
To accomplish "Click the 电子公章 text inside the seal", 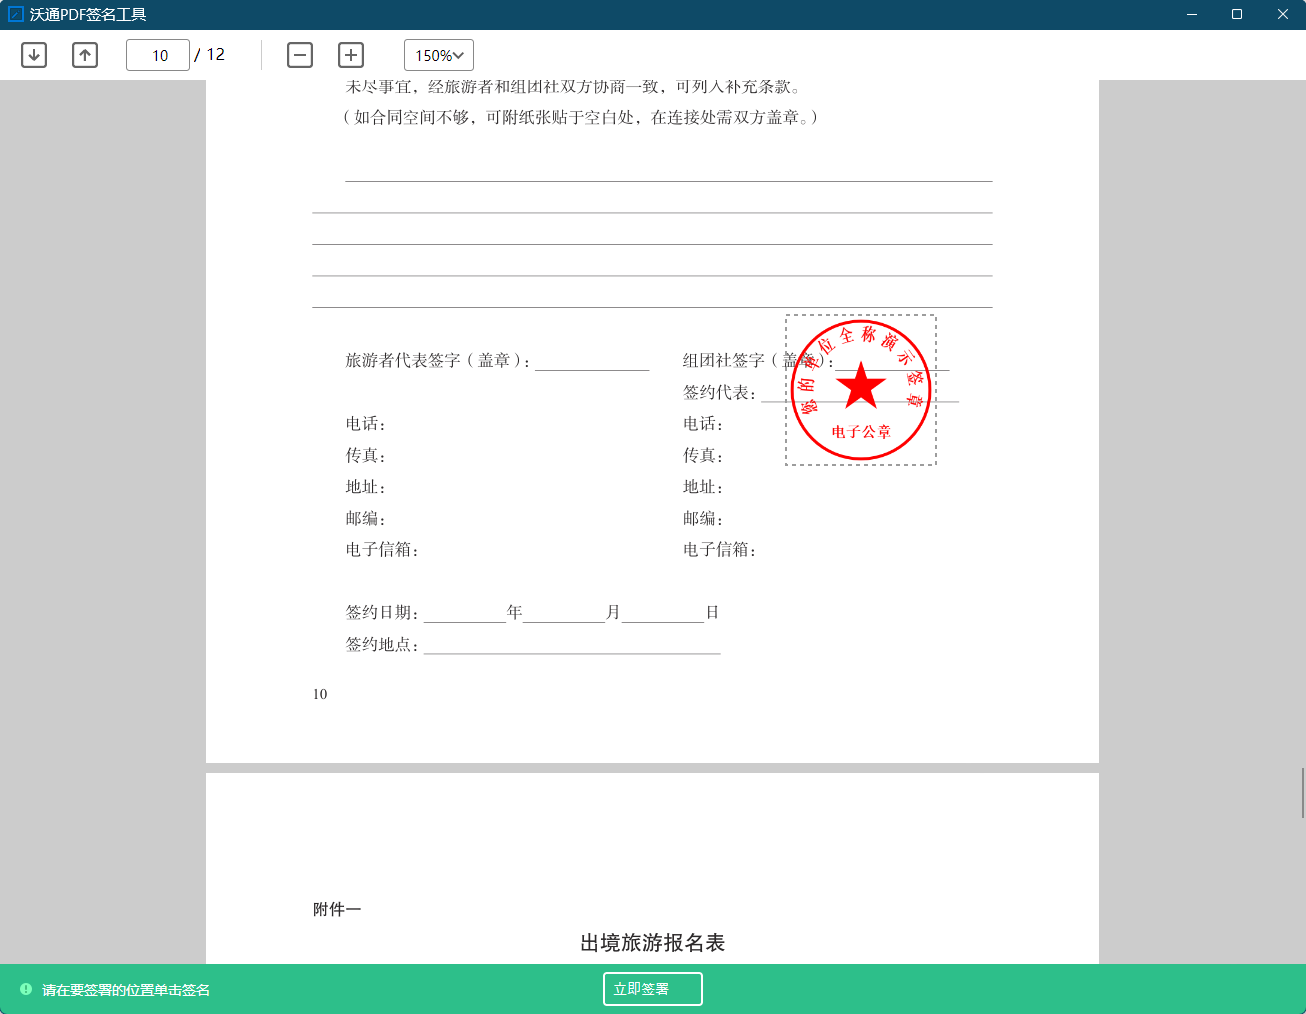I will coord(860,433).
